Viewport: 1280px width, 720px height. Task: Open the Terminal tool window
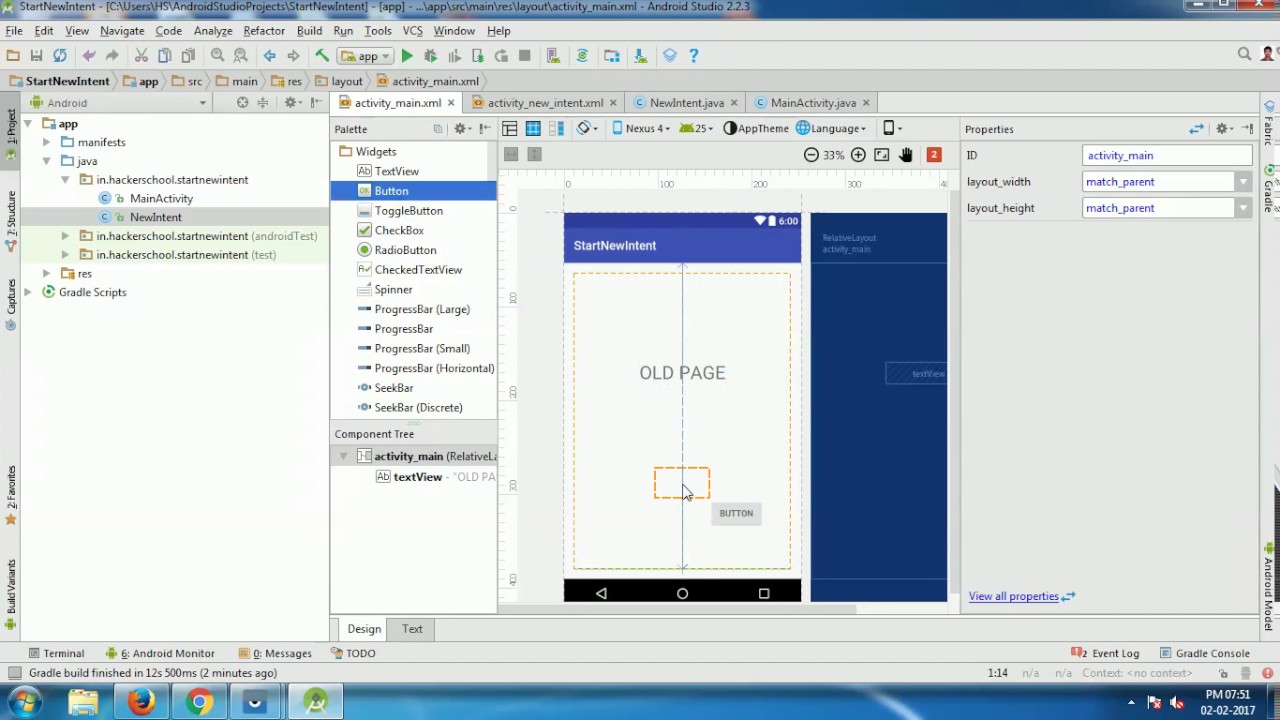56,654
